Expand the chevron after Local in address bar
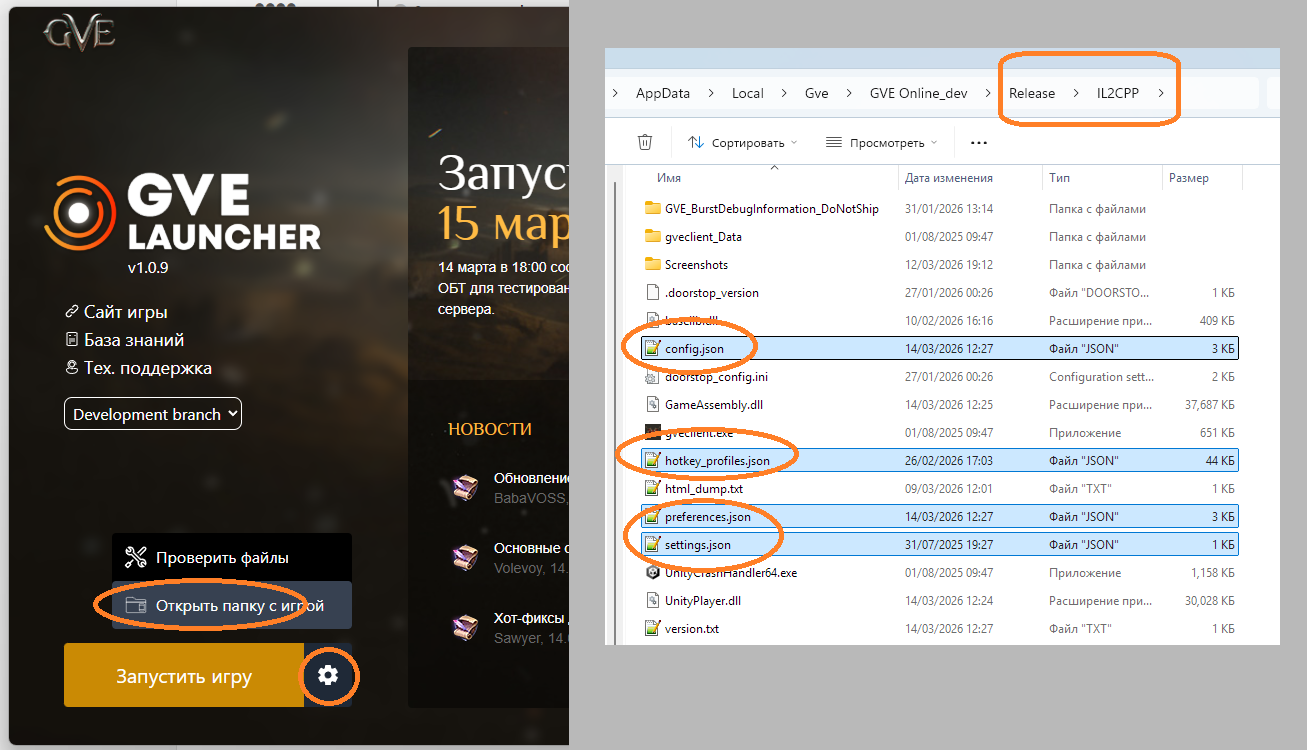 point(784,93)
